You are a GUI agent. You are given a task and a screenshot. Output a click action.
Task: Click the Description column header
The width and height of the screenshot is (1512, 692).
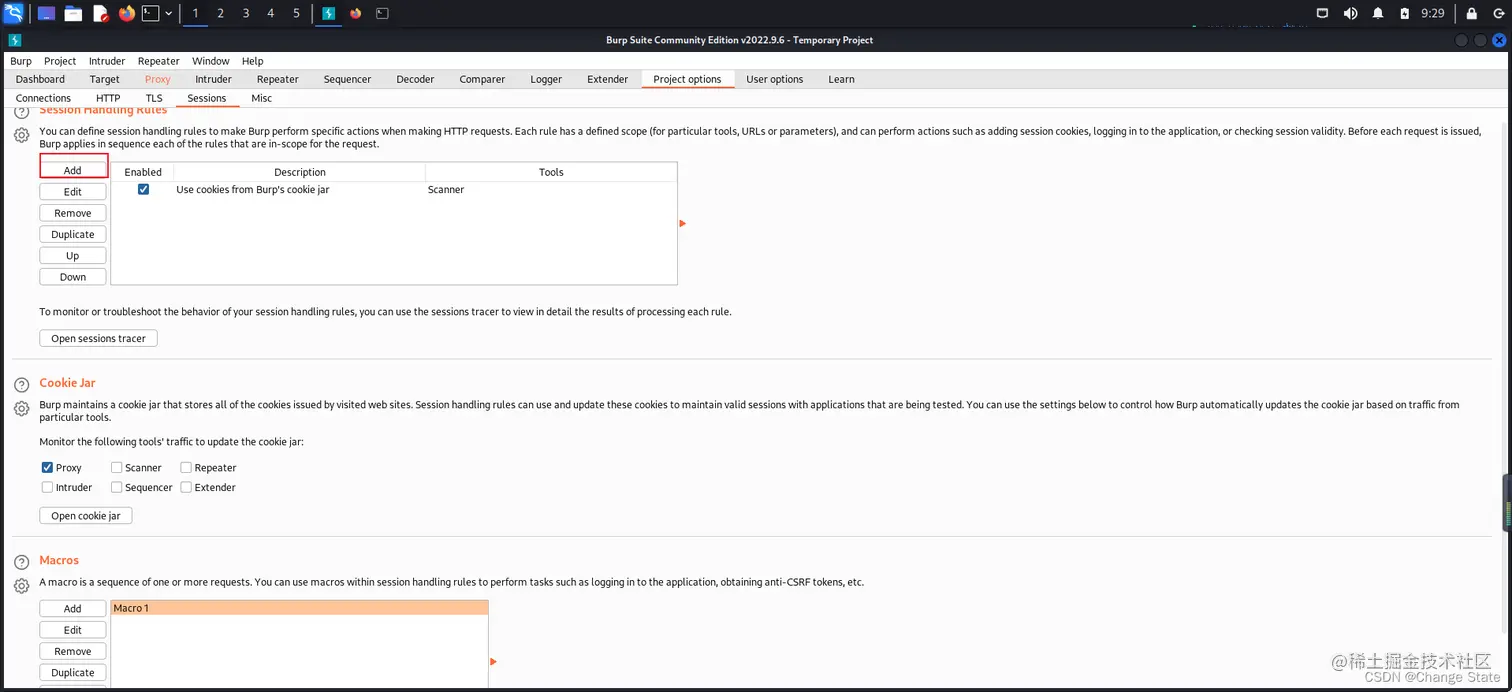tap(300, 172)
